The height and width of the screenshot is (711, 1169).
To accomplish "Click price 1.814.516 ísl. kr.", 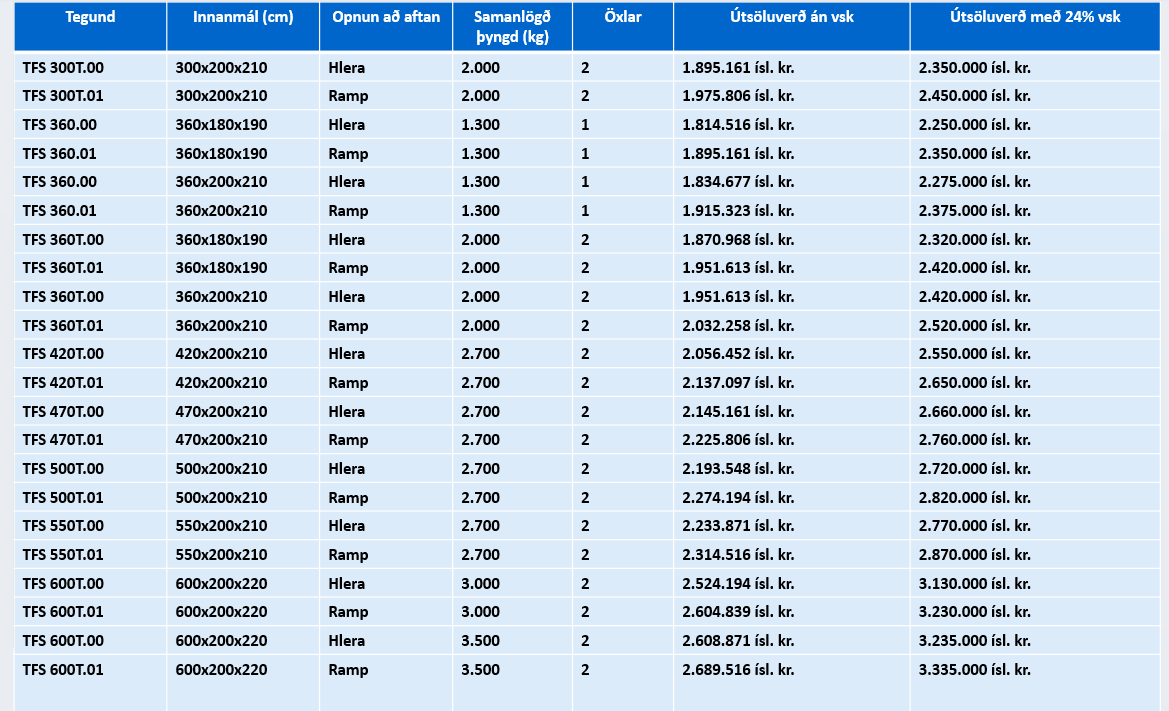I will click(x=738, y=125).
